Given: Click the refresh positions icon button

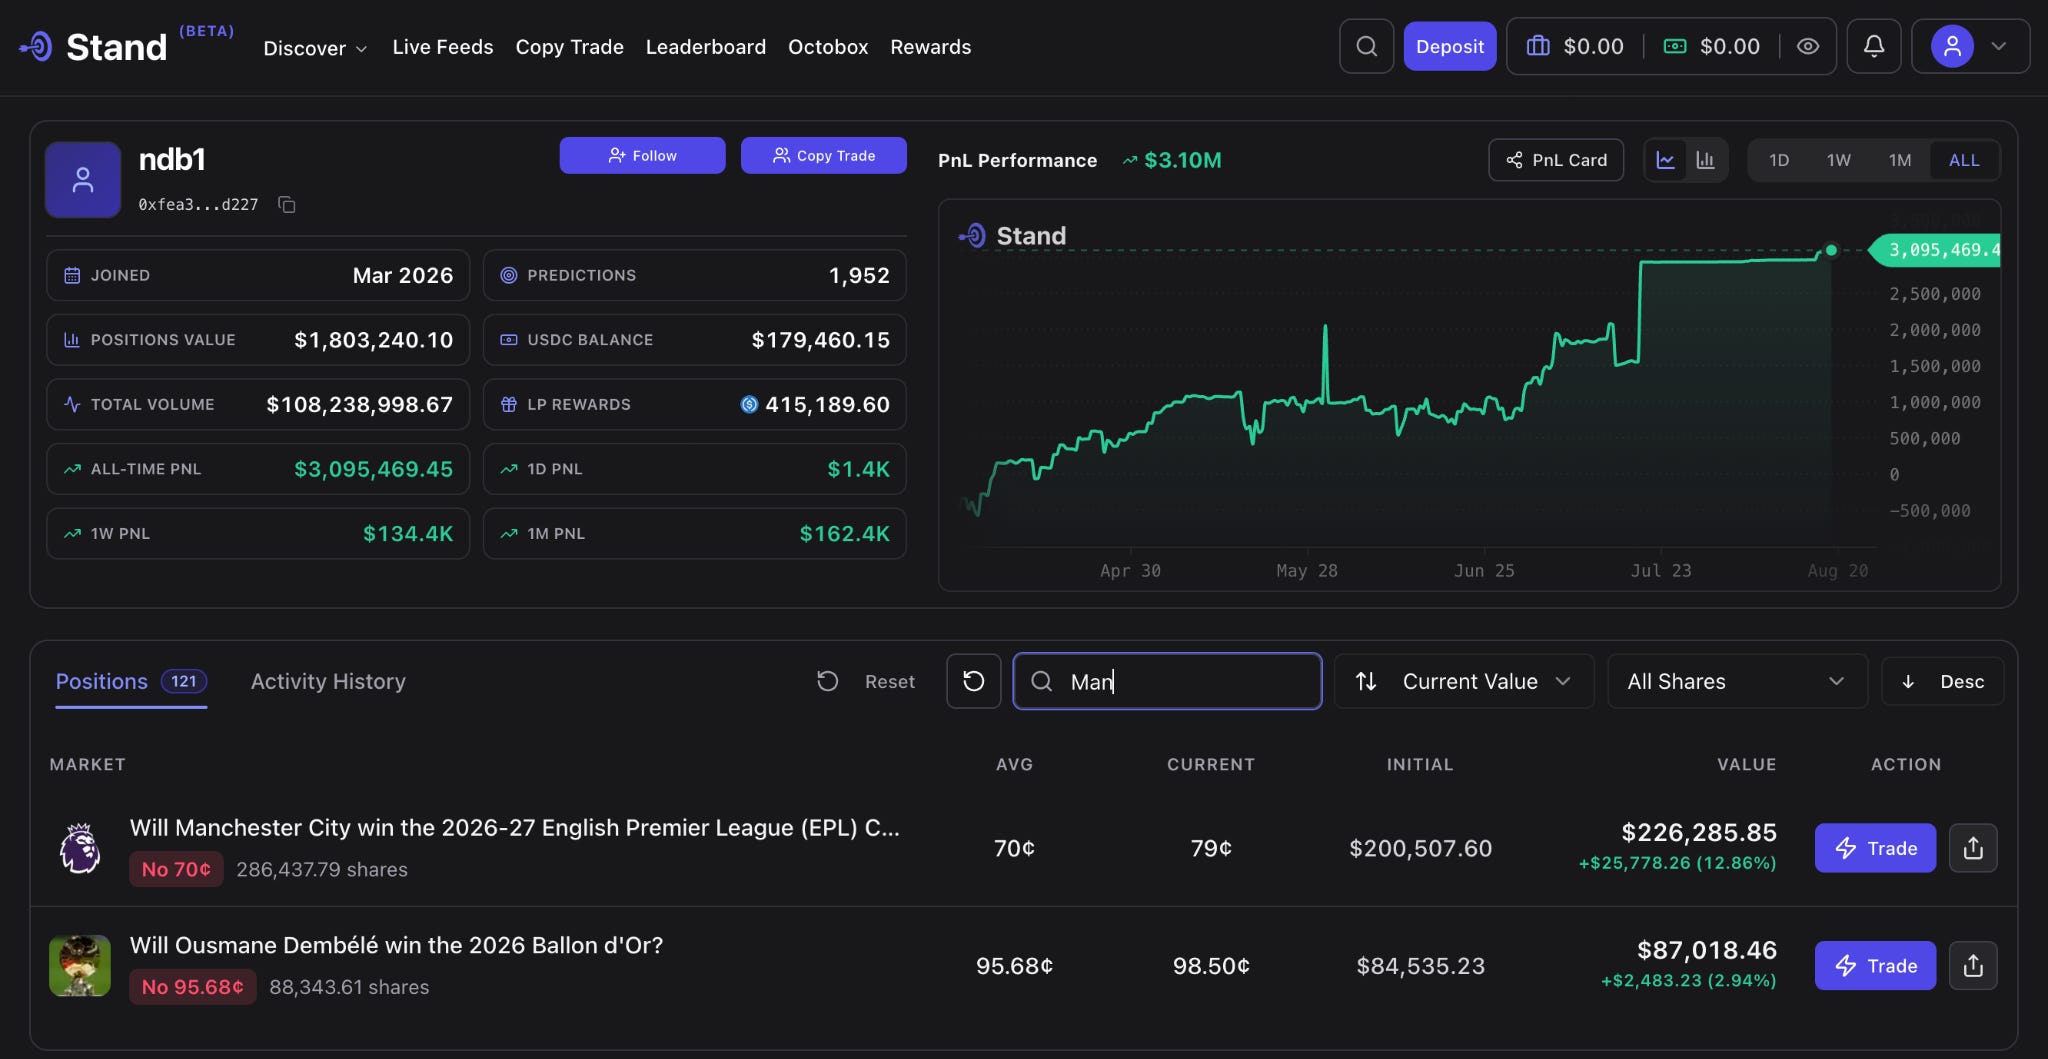Looking at the screenshot, I should 973,682.
